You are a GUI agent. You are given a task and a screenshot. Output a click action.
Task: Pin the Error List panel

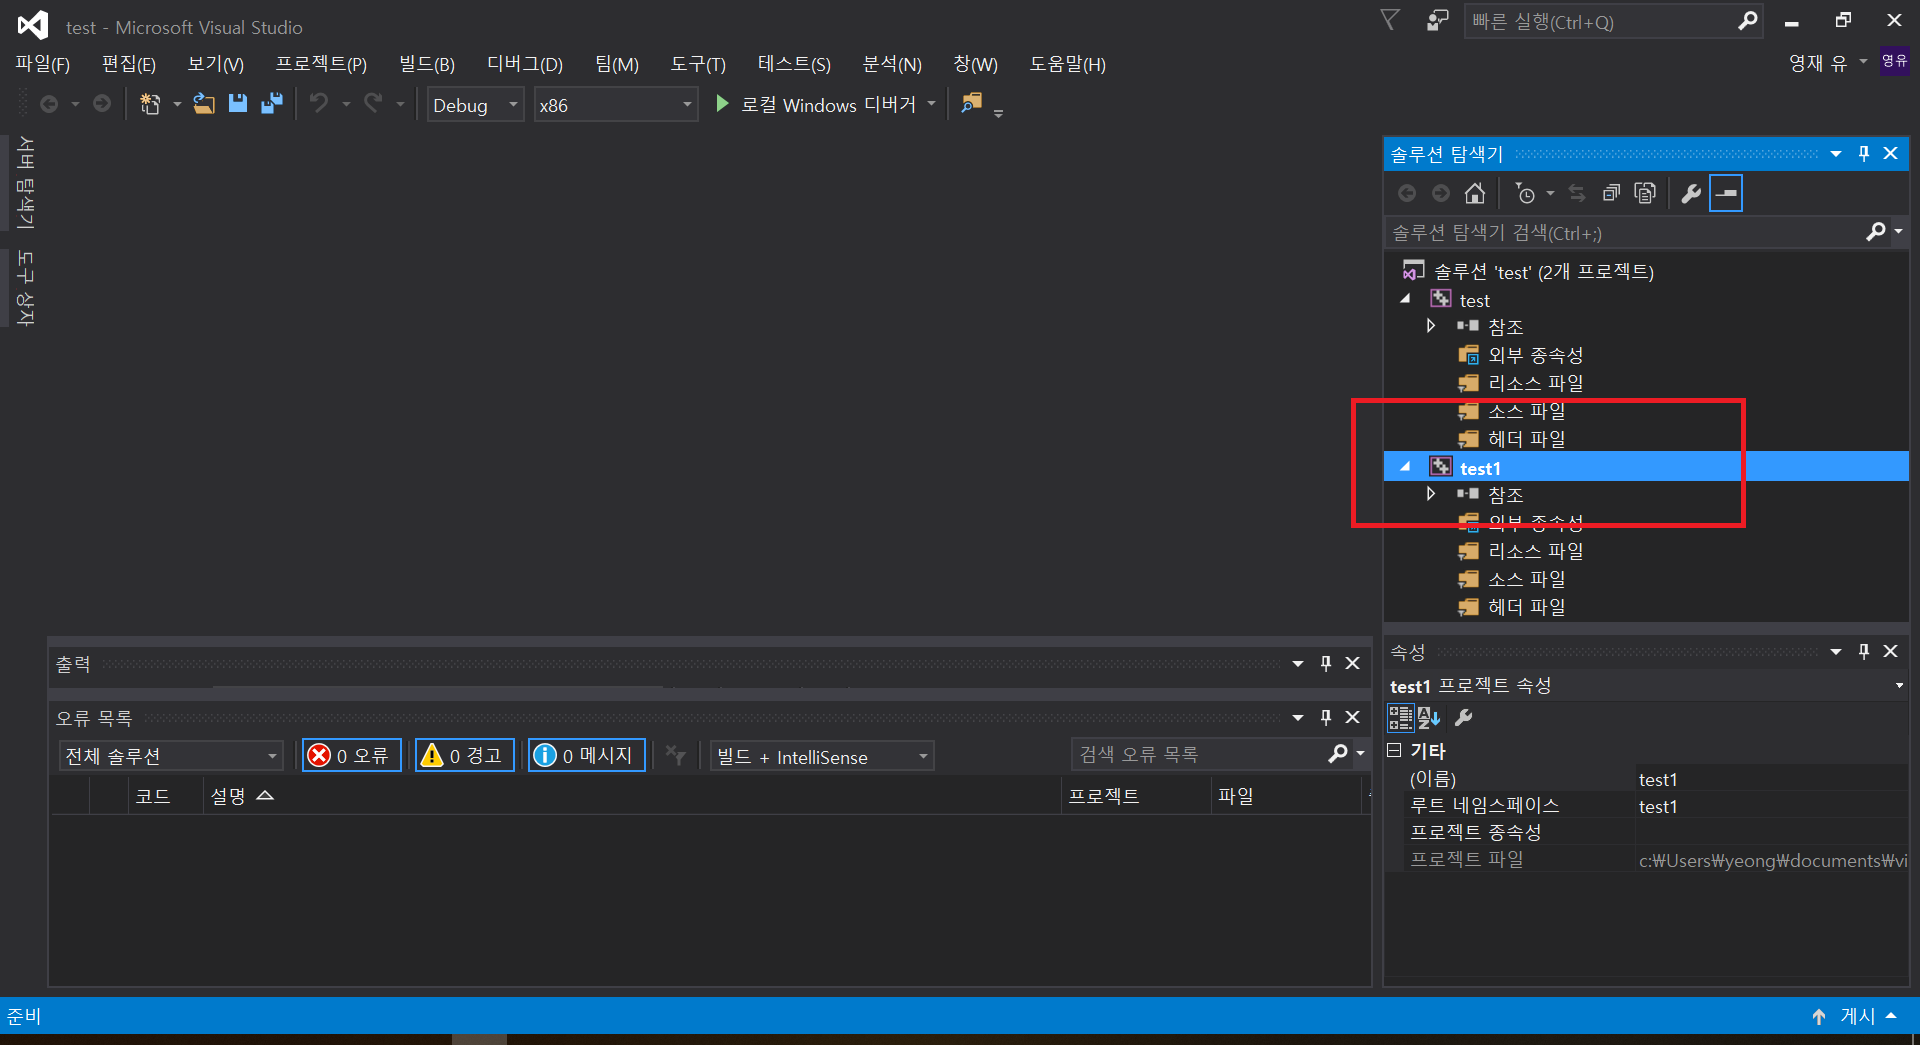coord(1326,717)
